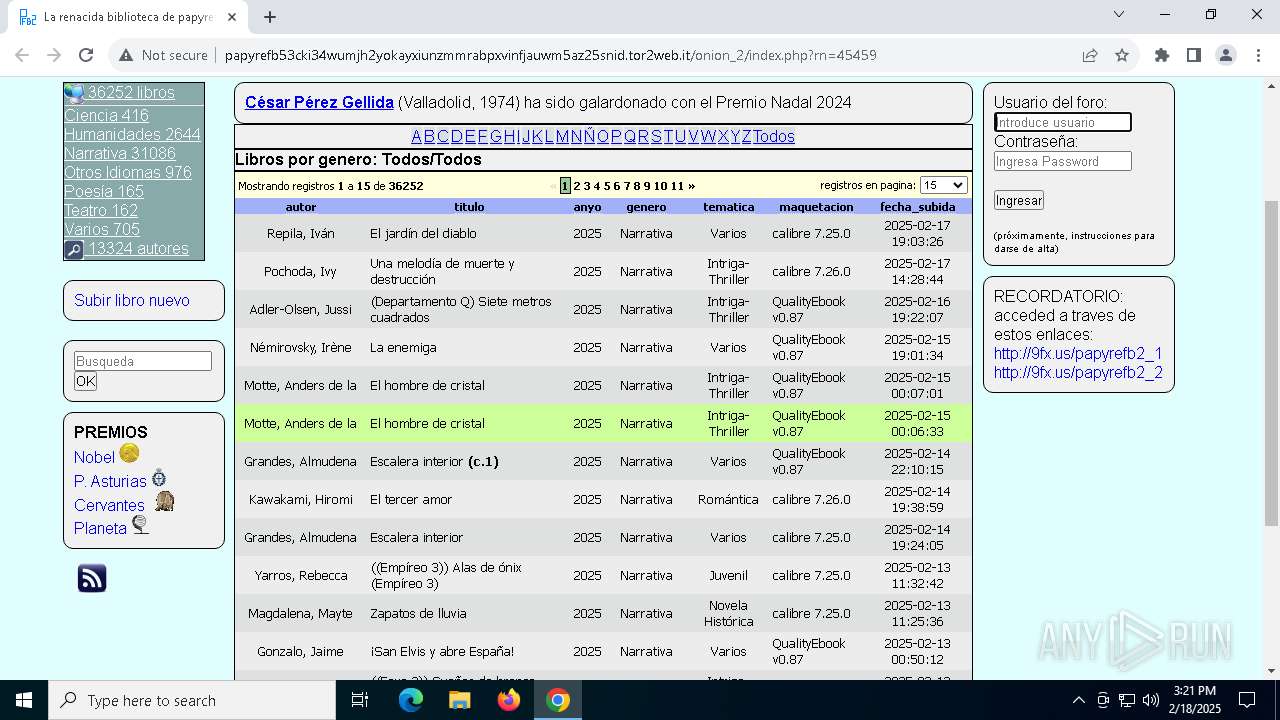Open Teatro 162 category
This screenshot has height=720, width=1280.
101,210
